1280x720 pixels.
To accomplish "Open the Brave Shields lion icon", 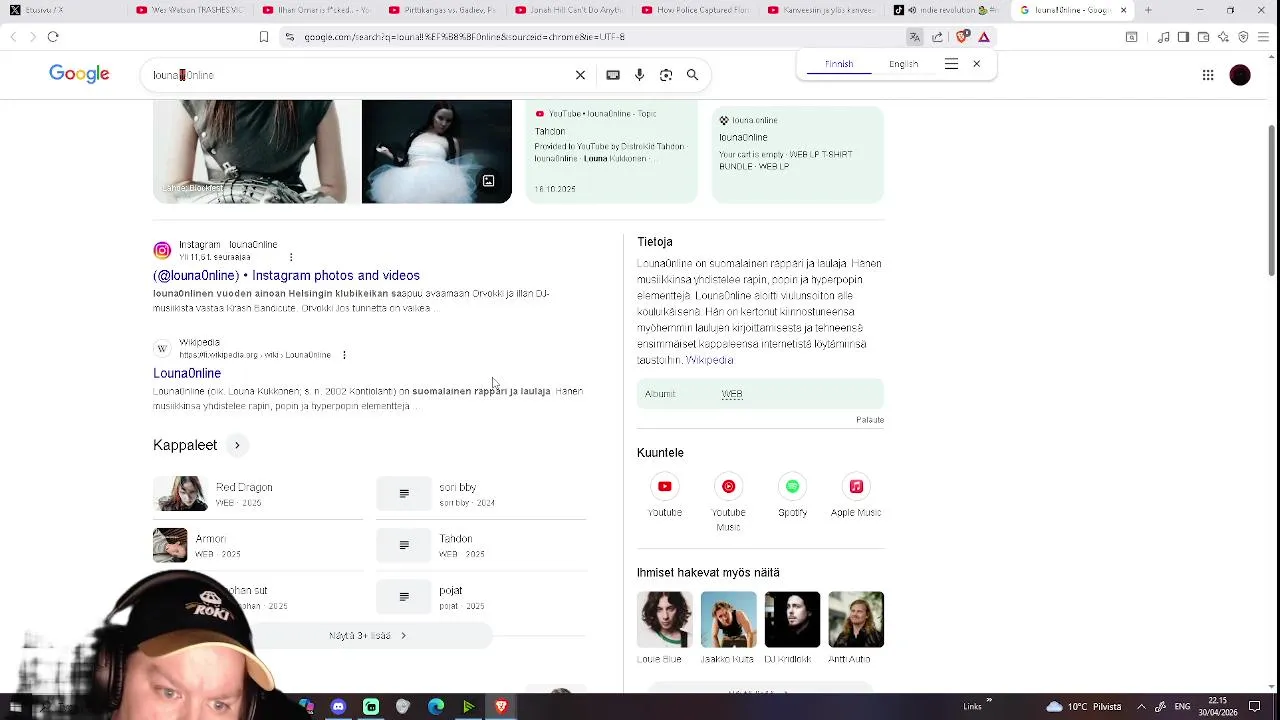I will (962, 37).
